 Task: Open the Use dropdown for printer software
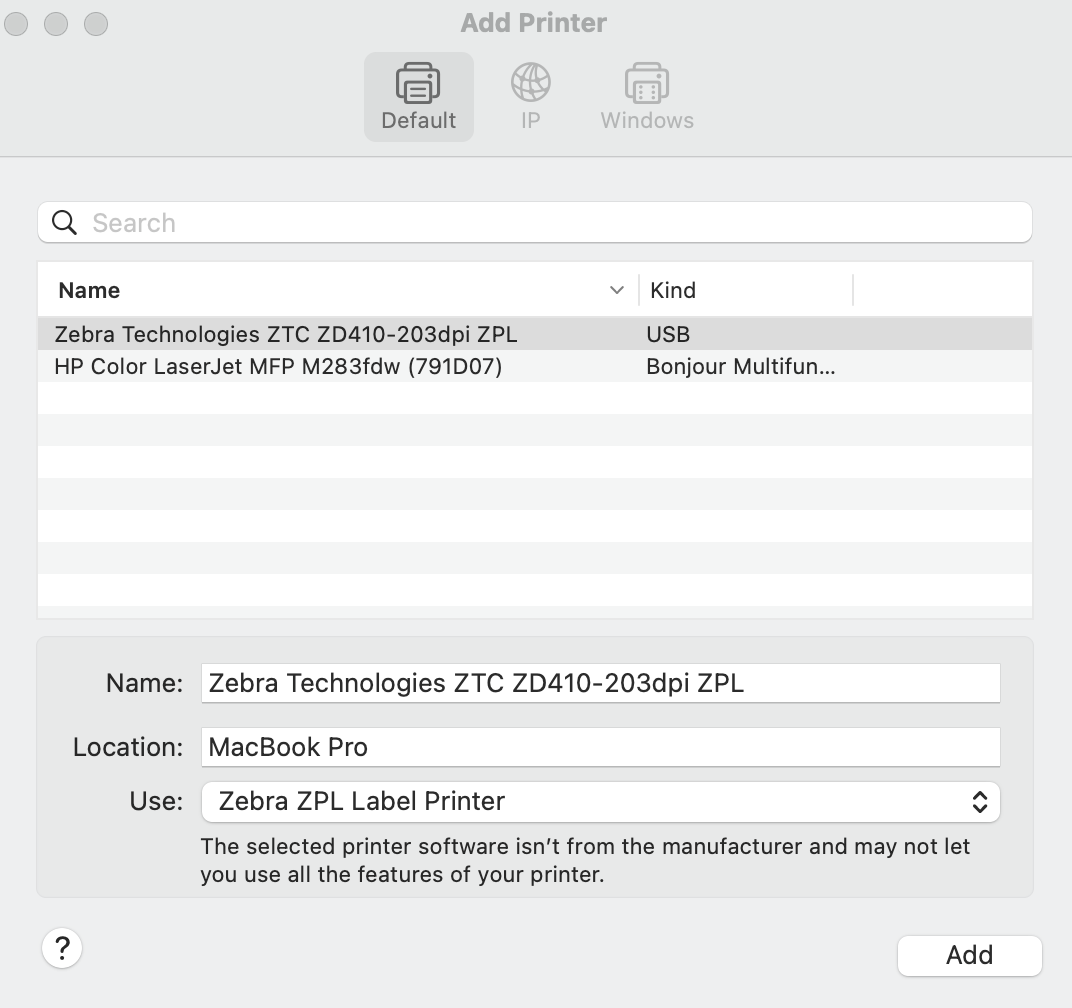click(600, 801)
